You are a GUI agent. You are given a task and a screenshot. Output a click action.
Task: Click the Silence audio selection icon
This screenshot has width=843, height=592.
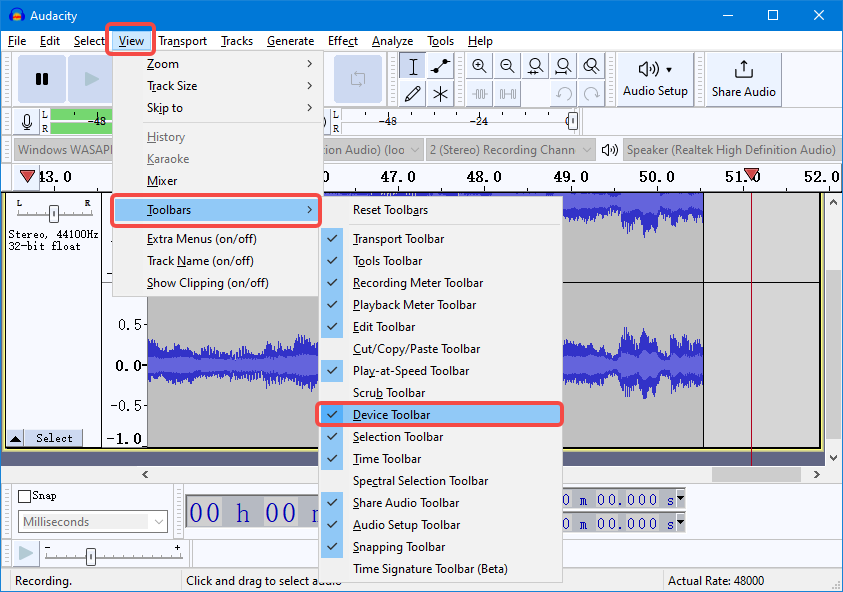507,94
